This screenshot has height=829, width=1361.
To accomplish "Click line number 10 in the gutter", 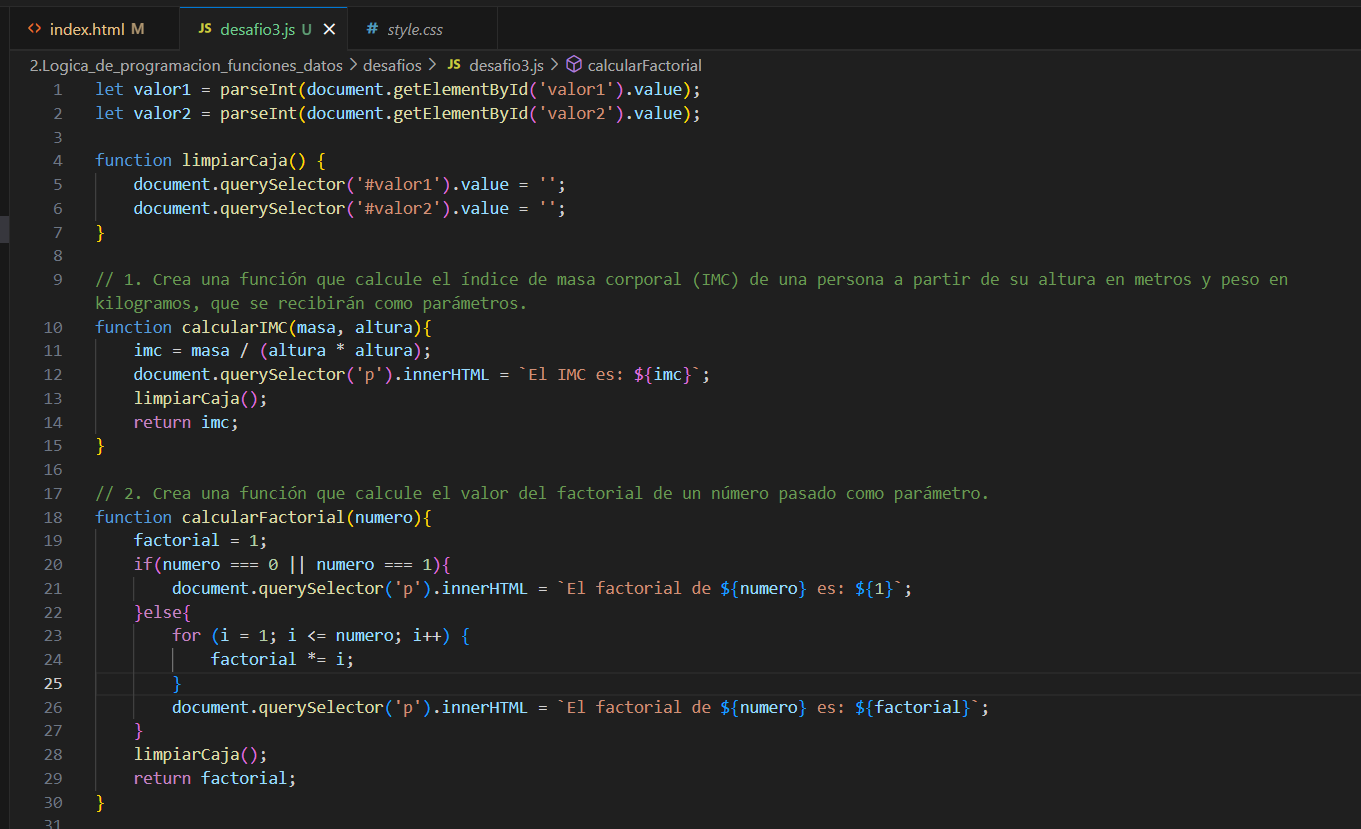I will 53,327.
